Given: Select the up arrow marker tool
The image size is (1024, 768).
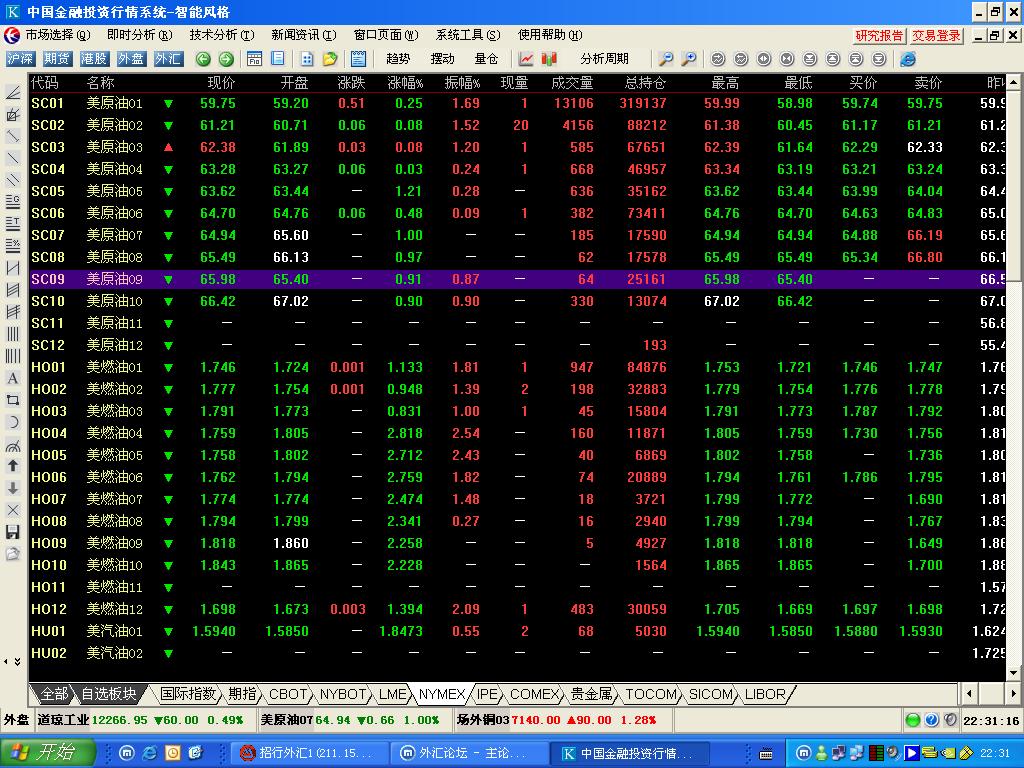Looking at the screenshot, I should pyautogui.click(x=12, y=466).
